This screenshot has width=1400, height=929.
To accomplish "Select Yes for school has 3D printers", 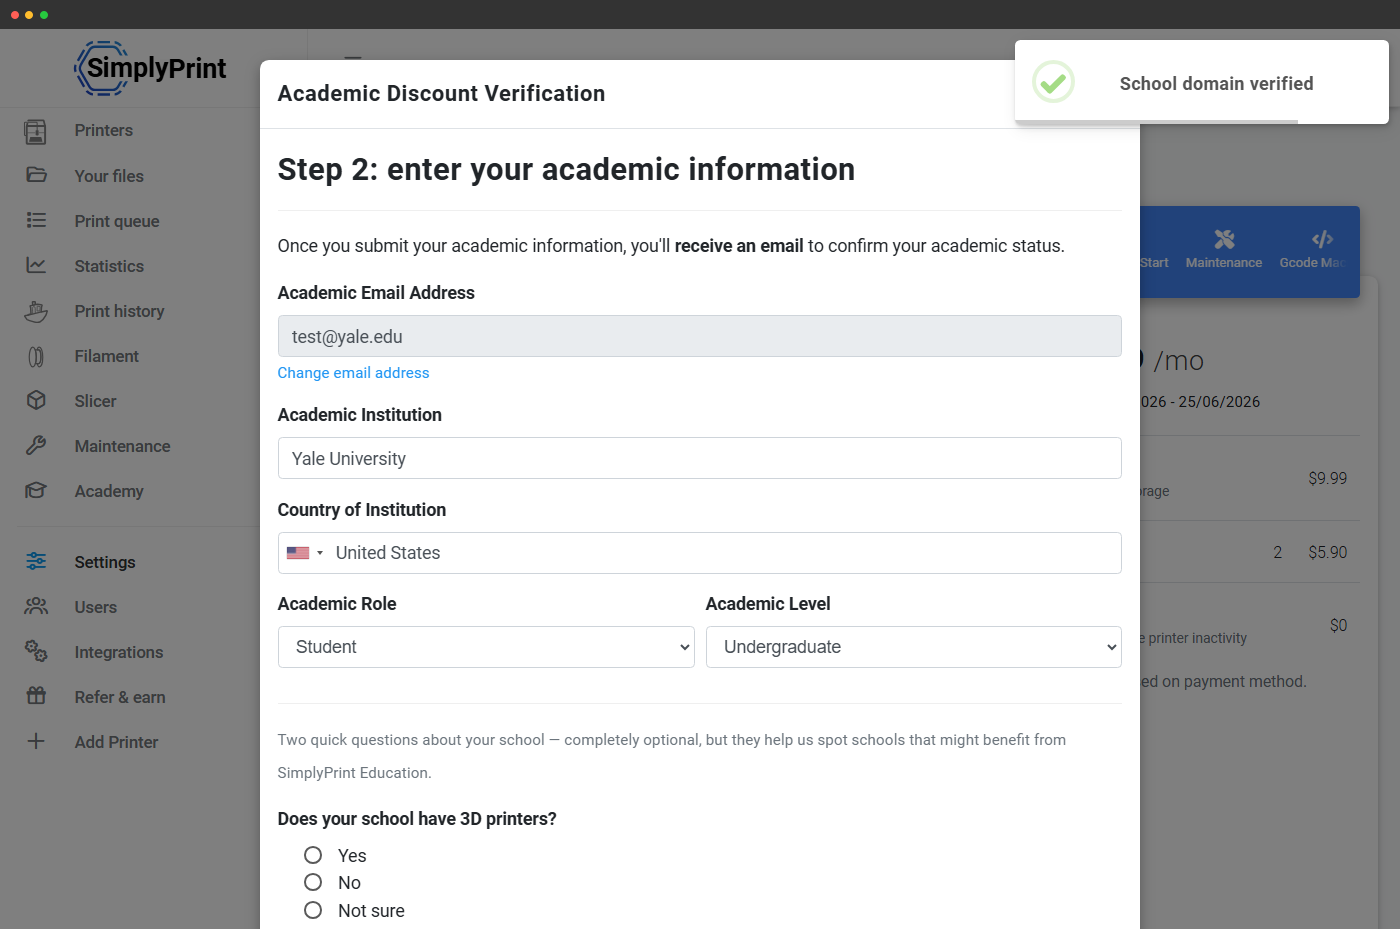I will [x=313, y=855].
